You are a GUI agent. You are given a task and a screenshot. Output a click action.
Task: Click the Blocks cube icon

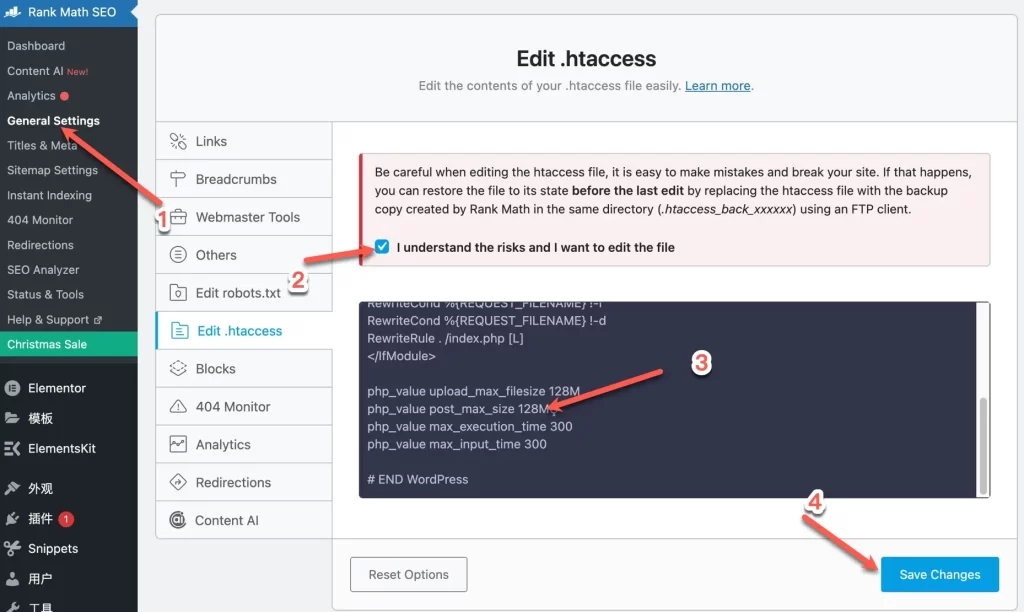point(178,368)
